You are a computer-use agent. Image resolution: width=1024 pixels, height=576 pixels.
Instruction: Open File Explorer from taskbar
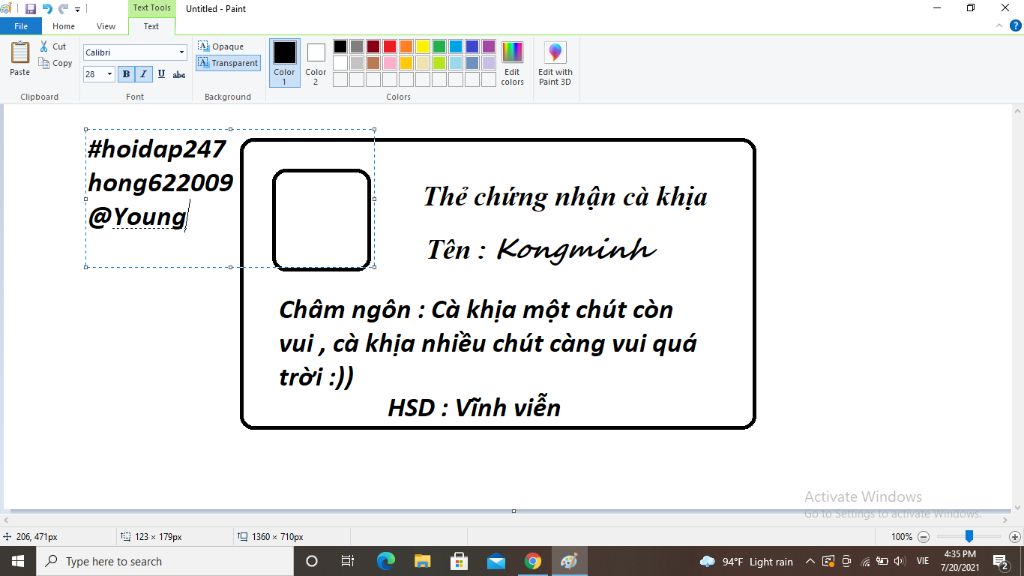tap(423, 561)
